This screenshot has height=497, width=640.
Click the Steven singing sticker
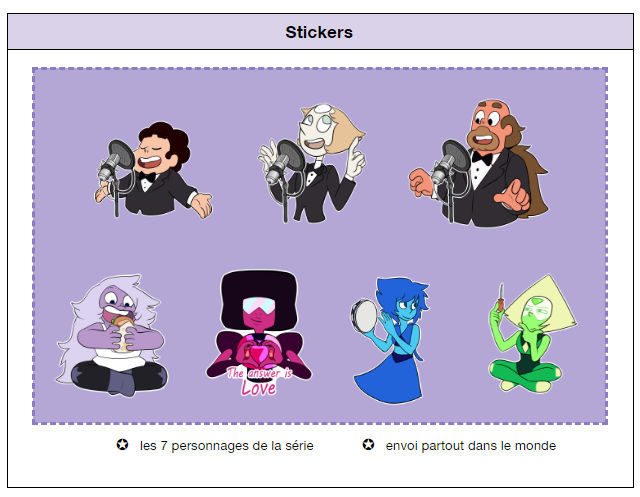click(154, 170)
